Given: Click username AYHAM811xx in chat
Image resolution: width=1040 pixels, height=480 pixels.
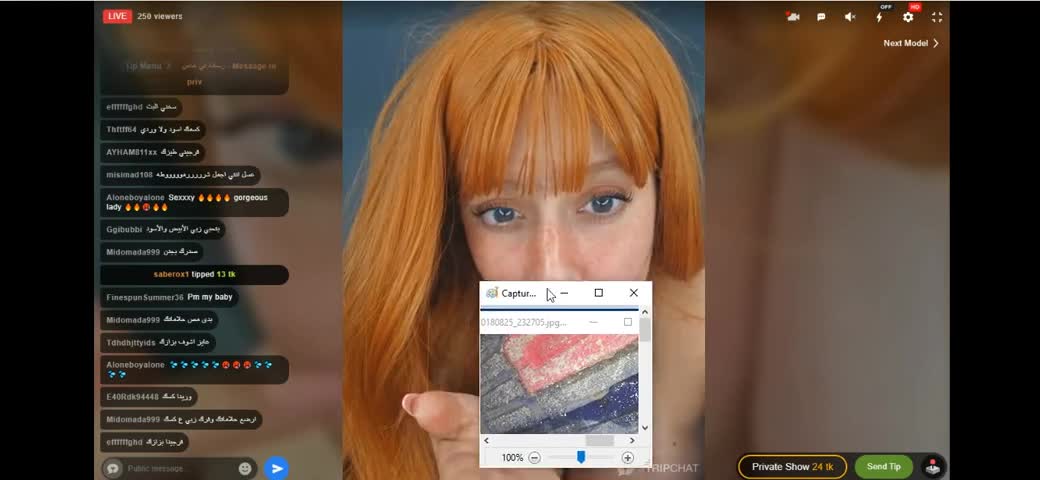Looking at the screenshot, I should 131,152.
